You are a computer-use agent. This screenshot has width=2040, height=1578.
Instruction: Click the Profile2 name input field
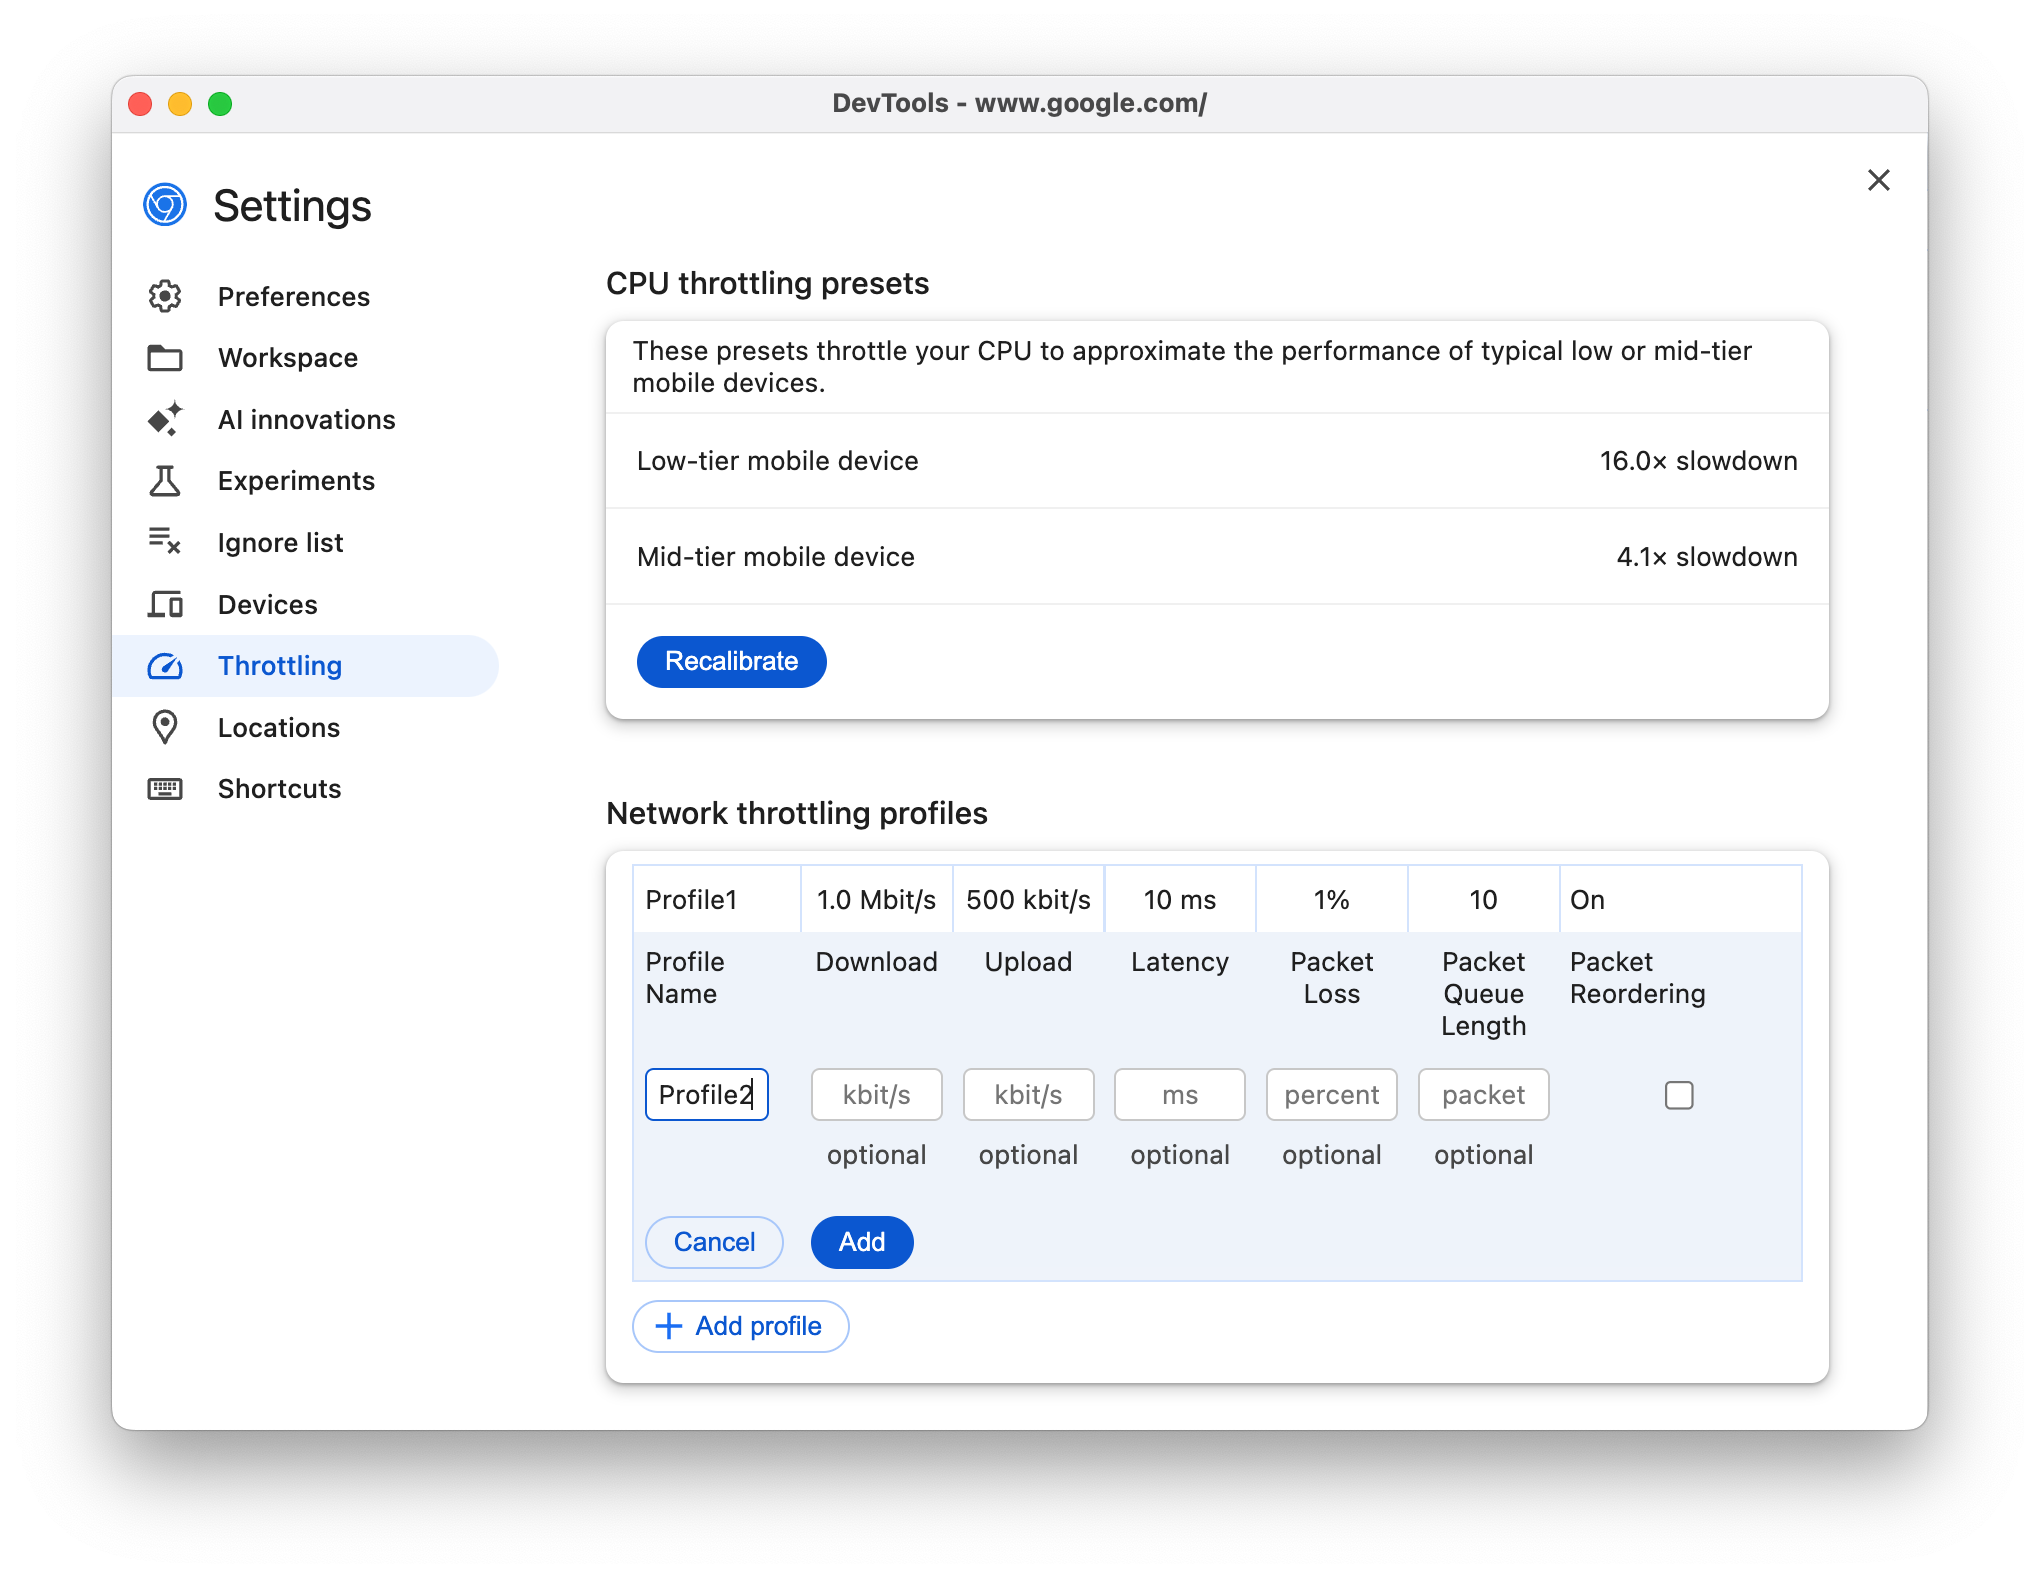pos(704,1093)
